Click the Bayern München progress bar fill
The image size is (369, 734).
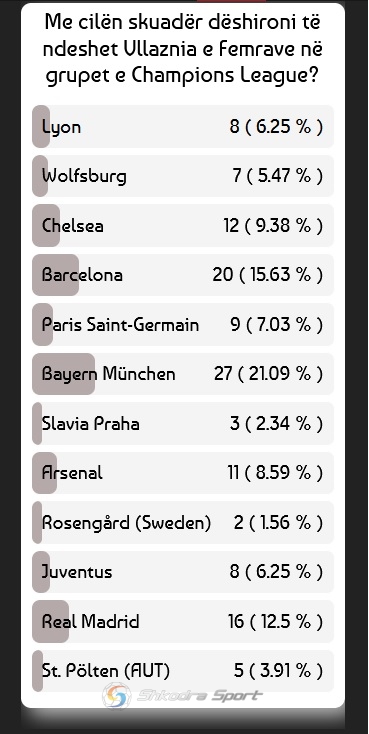click(x=64, y=374)
